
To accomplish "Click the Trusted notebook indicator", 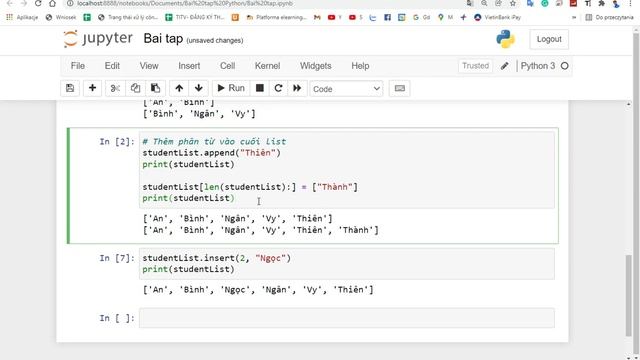I will 476,66.
